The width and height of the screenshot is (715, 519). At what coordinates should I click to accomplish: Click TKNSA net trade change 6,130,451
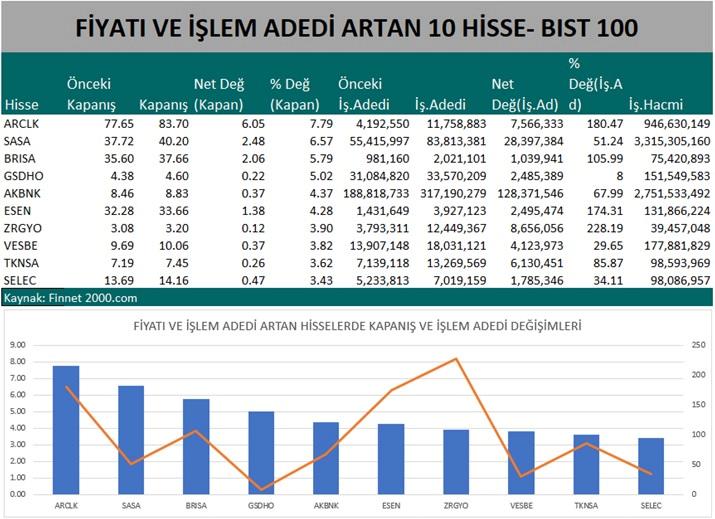tap(537, 263)
